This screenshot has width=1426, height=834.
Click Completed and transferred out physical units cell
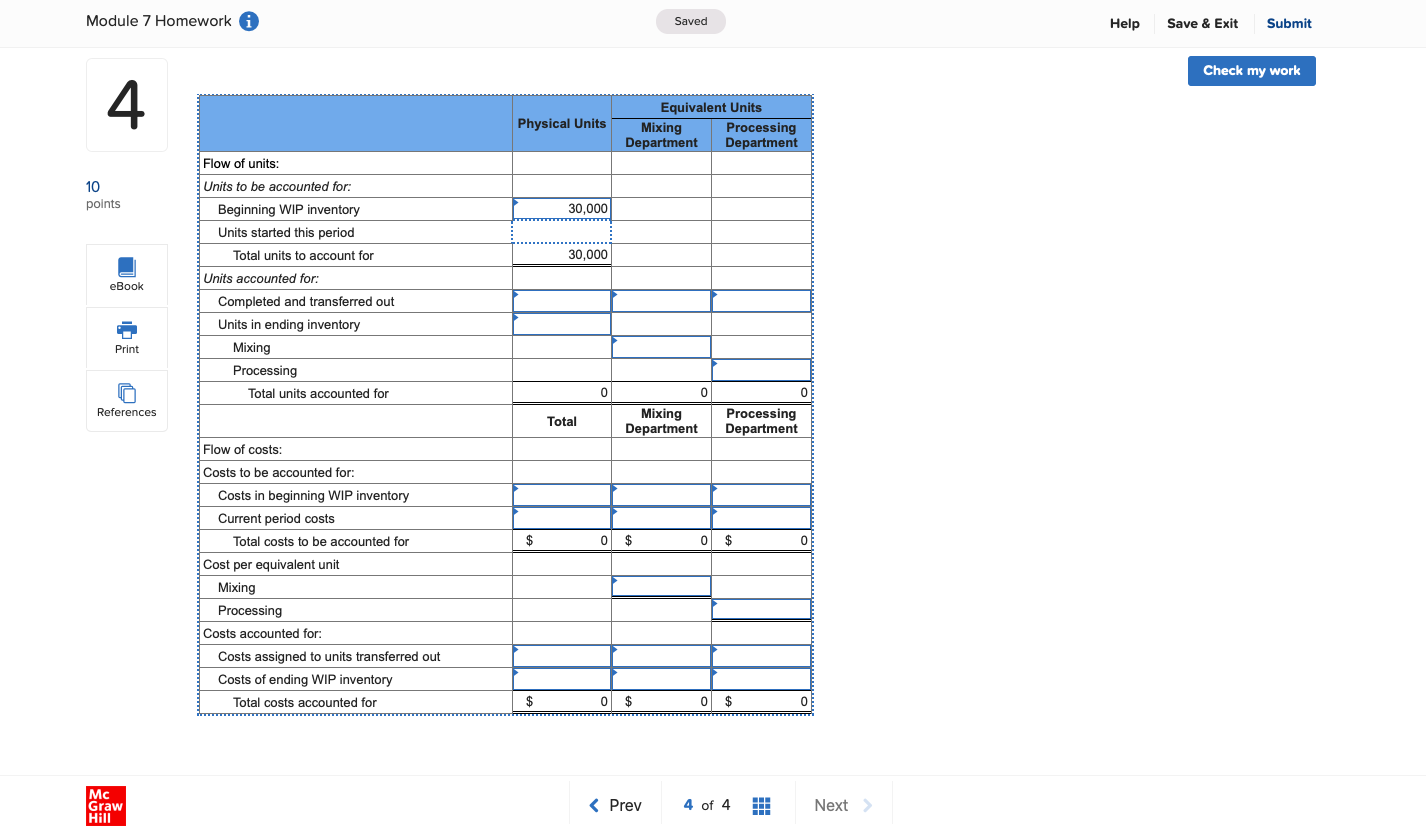pyautogui.click(x=561, y=300)
